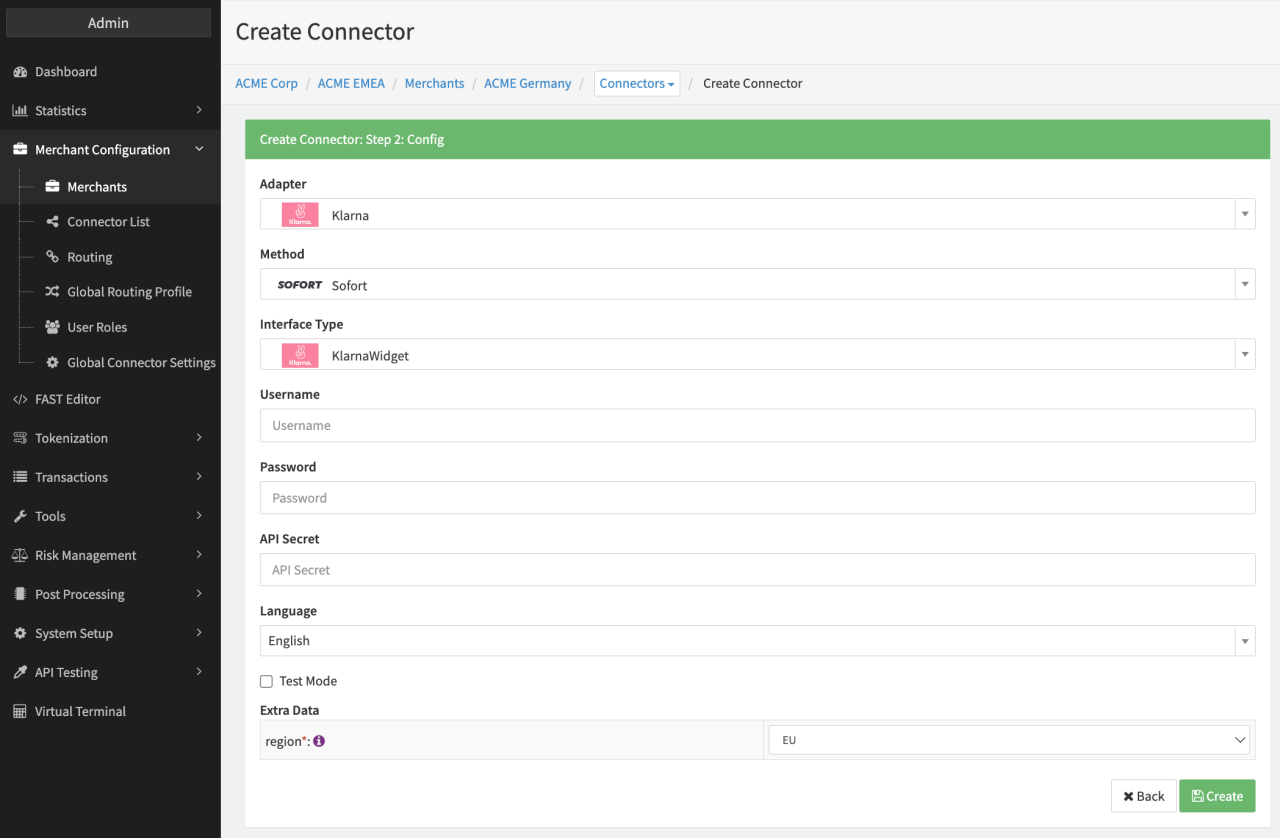
Task: Go to ACME Germany breadcrumb link
Action: [x=527, y=84]
